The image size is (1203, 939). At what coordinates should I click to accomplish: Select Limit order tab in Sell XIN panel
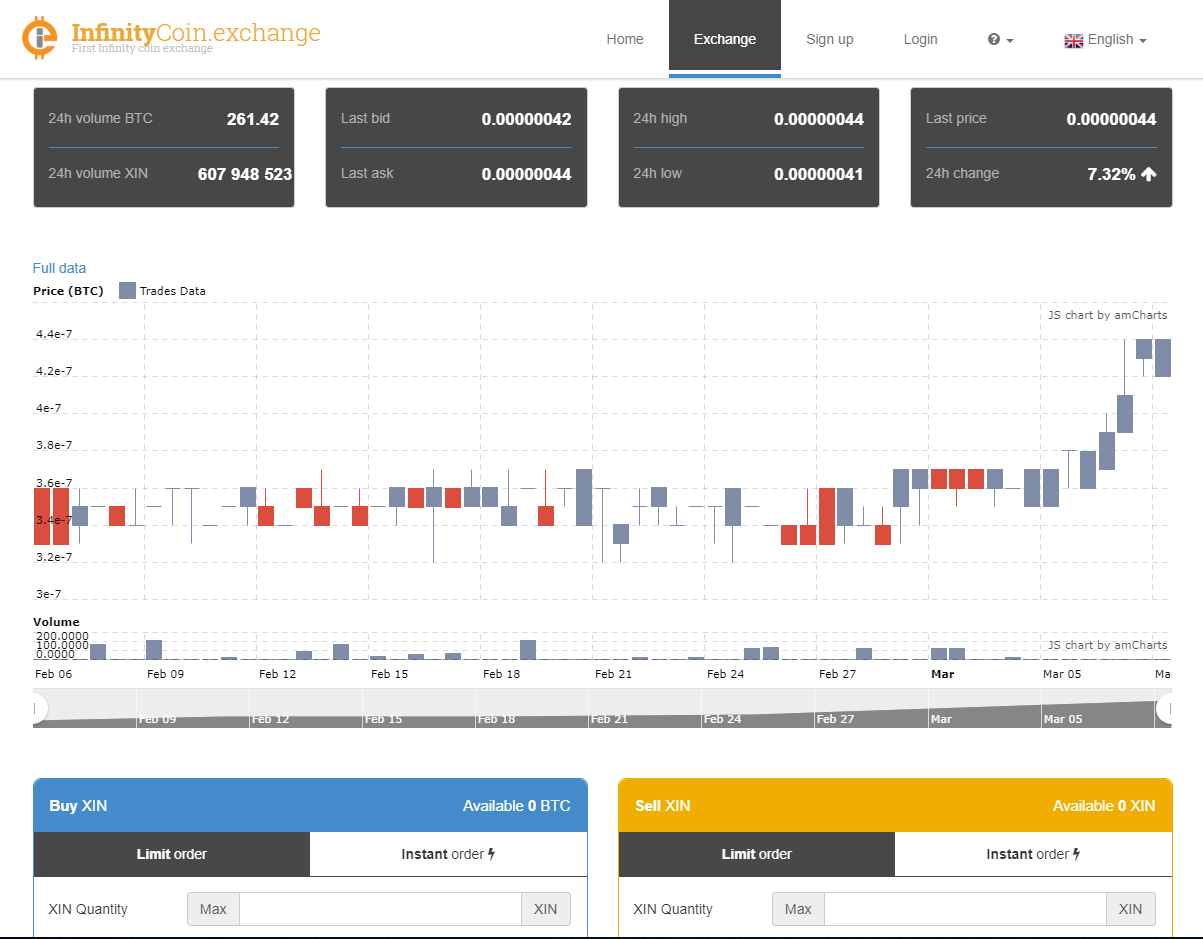coord(757,854)
